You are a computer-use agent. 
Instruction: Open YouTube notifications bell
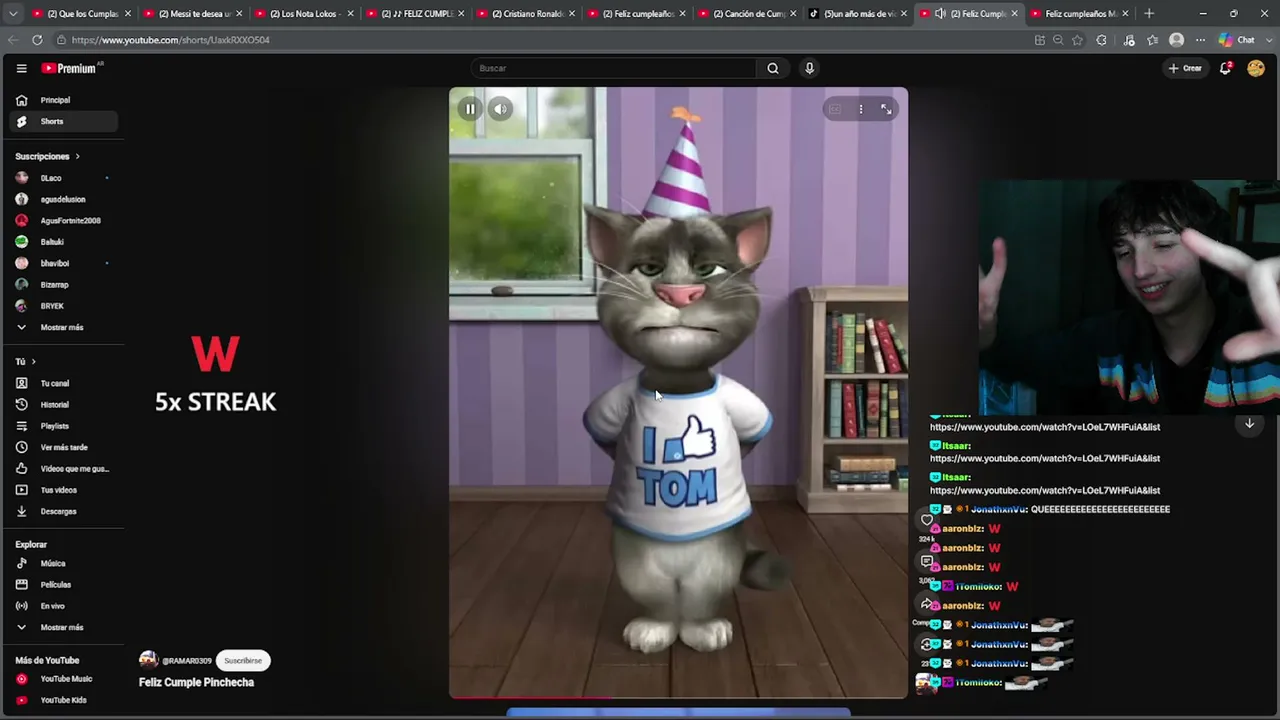tap(1225, 68)
